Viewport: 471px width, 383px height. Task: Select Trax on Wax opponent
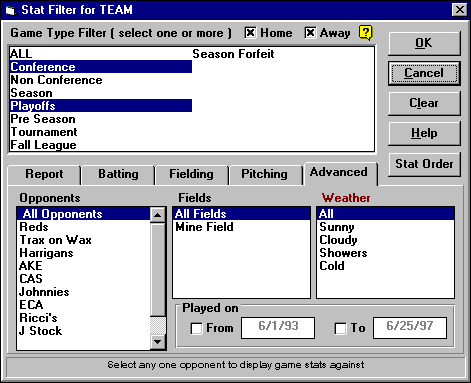click(x=84, y=240)
